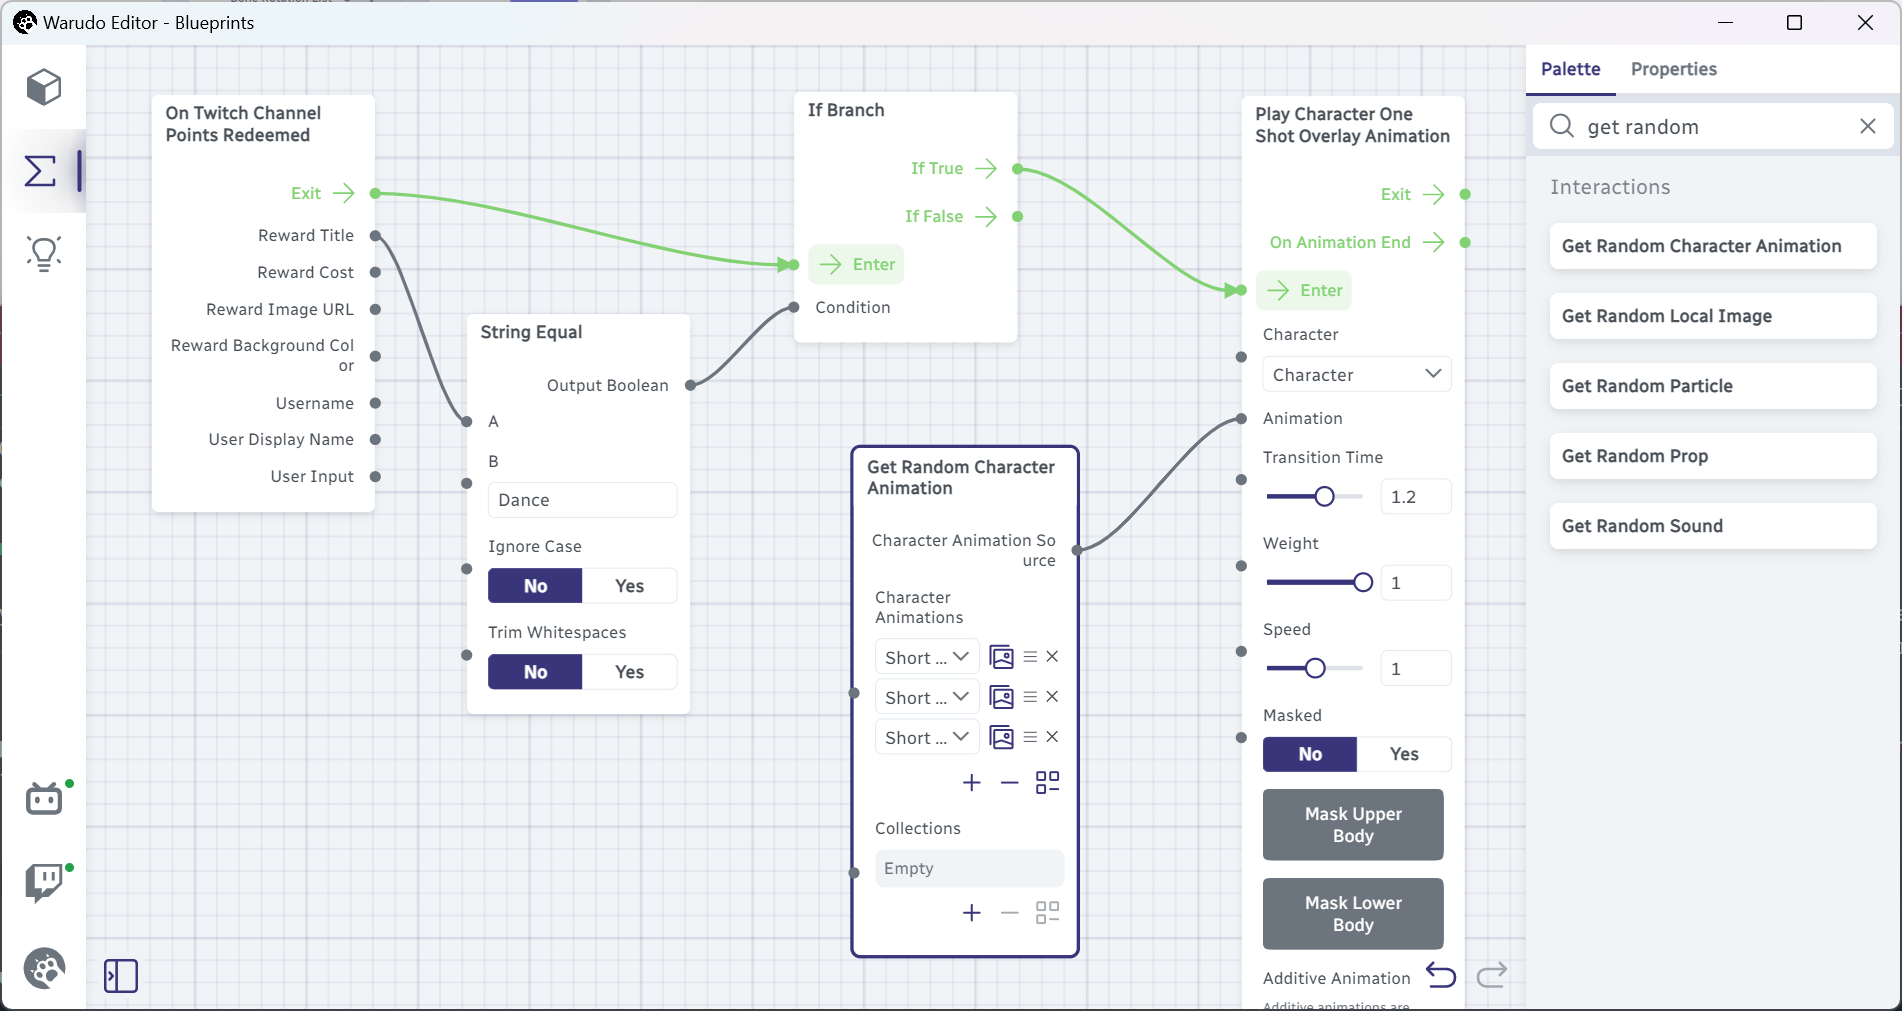Viewport: 1902px width, 1011px height.
Task: Preview first character animation image icon
Action: tap(1001, 657)
